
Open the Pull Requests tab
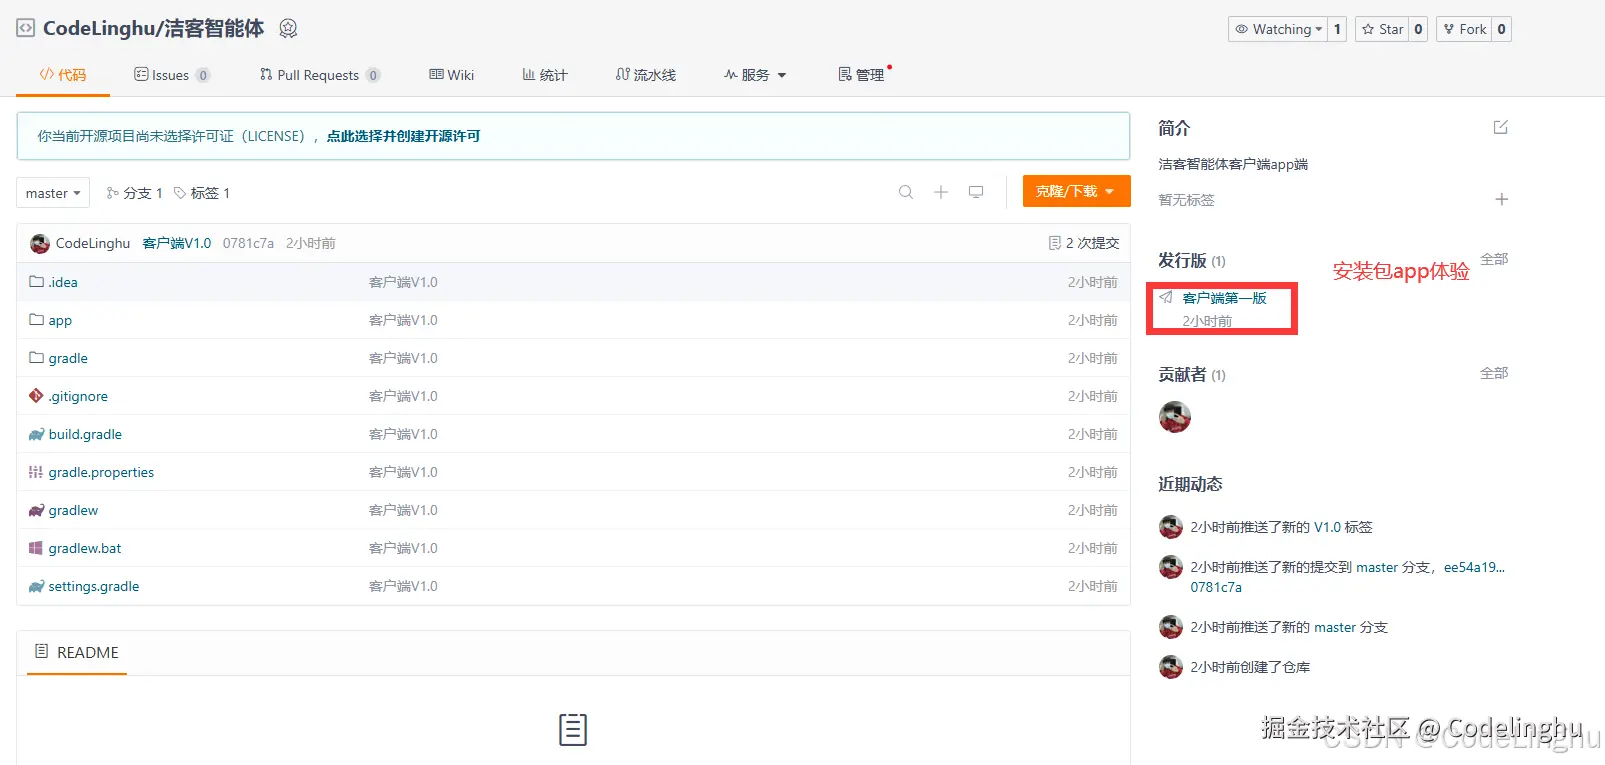pyautogui.click(x=319, y=75)
